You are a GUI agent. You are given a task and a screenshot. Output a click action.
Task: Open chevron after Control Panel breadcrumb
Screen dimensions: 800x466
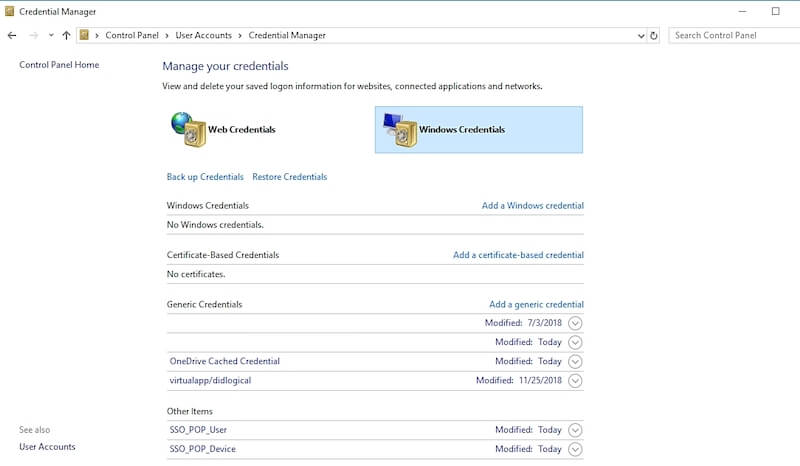(x=167, y=36)
